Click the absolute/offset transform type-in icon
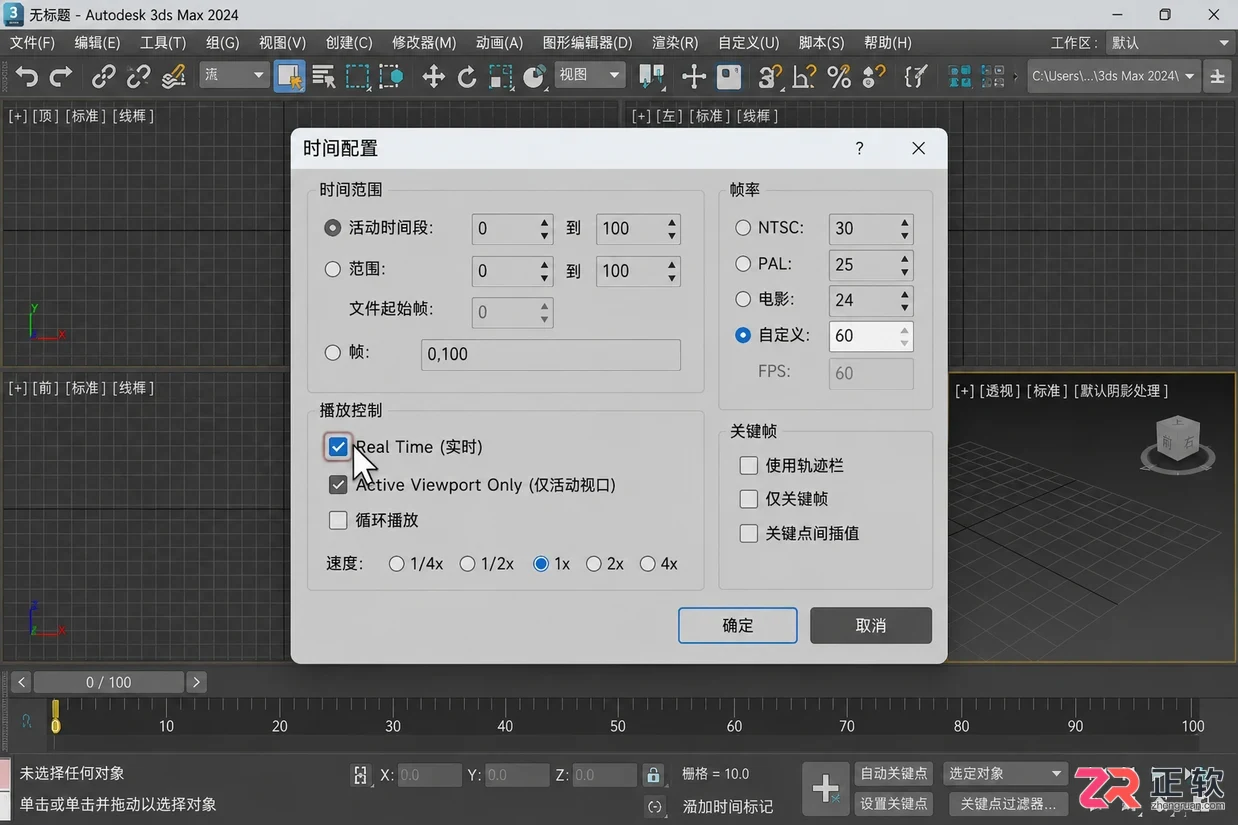This screenshot has width=1238, height=825. pos(361,775)
